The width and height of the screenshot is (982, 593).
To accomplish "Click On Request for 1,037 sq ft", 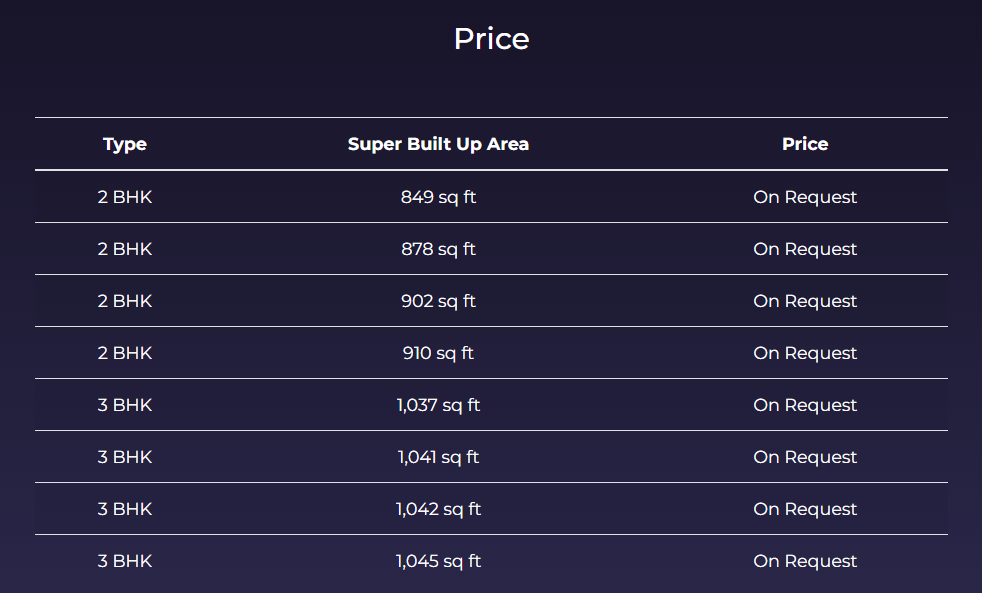I will pos(805,405).
